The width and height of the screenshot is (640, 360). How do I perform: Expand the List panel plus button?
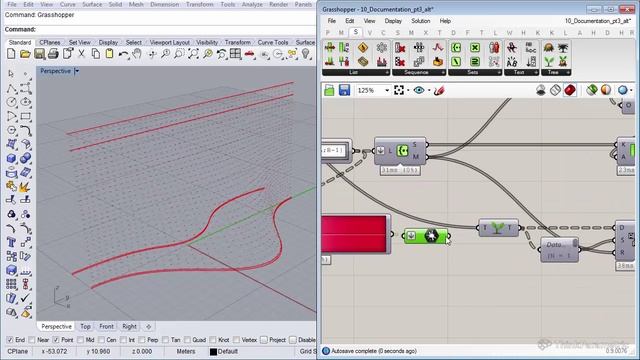pos(387,72)
